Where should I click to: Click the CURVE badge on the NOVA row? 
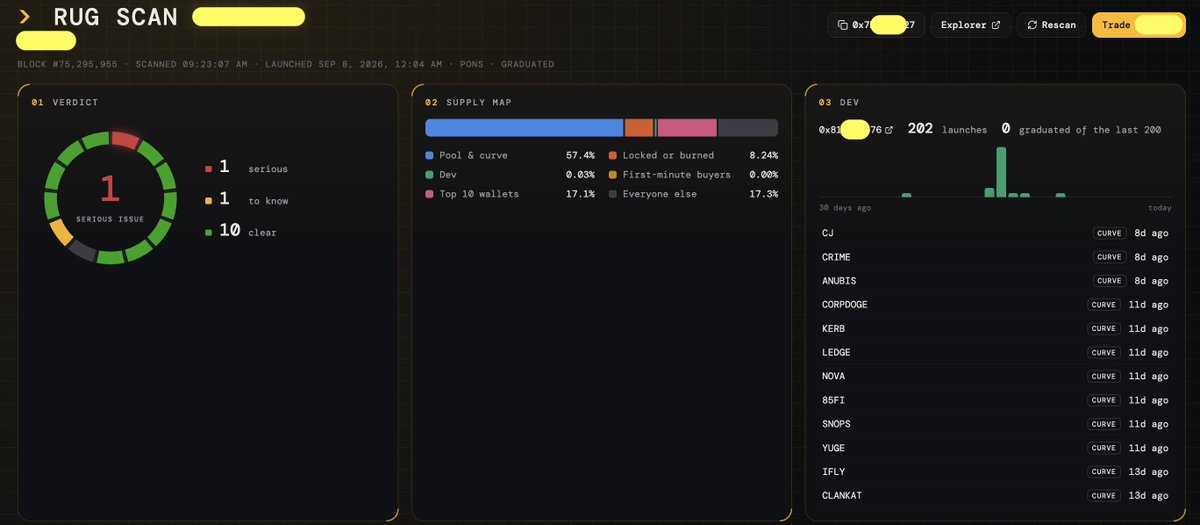point(1104,377)
